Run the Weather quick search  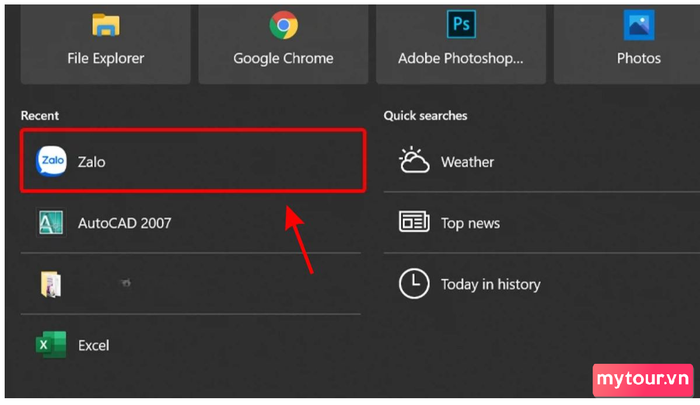tap(542, 162)
